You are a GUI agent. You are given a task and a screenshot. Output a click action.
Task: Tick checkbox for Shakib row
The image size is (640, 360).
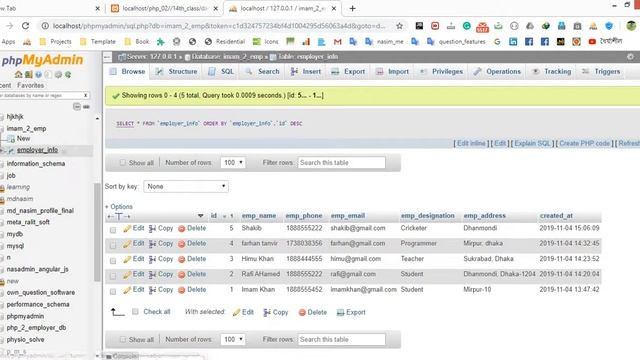pyautogui.click(x=113, y=230)
